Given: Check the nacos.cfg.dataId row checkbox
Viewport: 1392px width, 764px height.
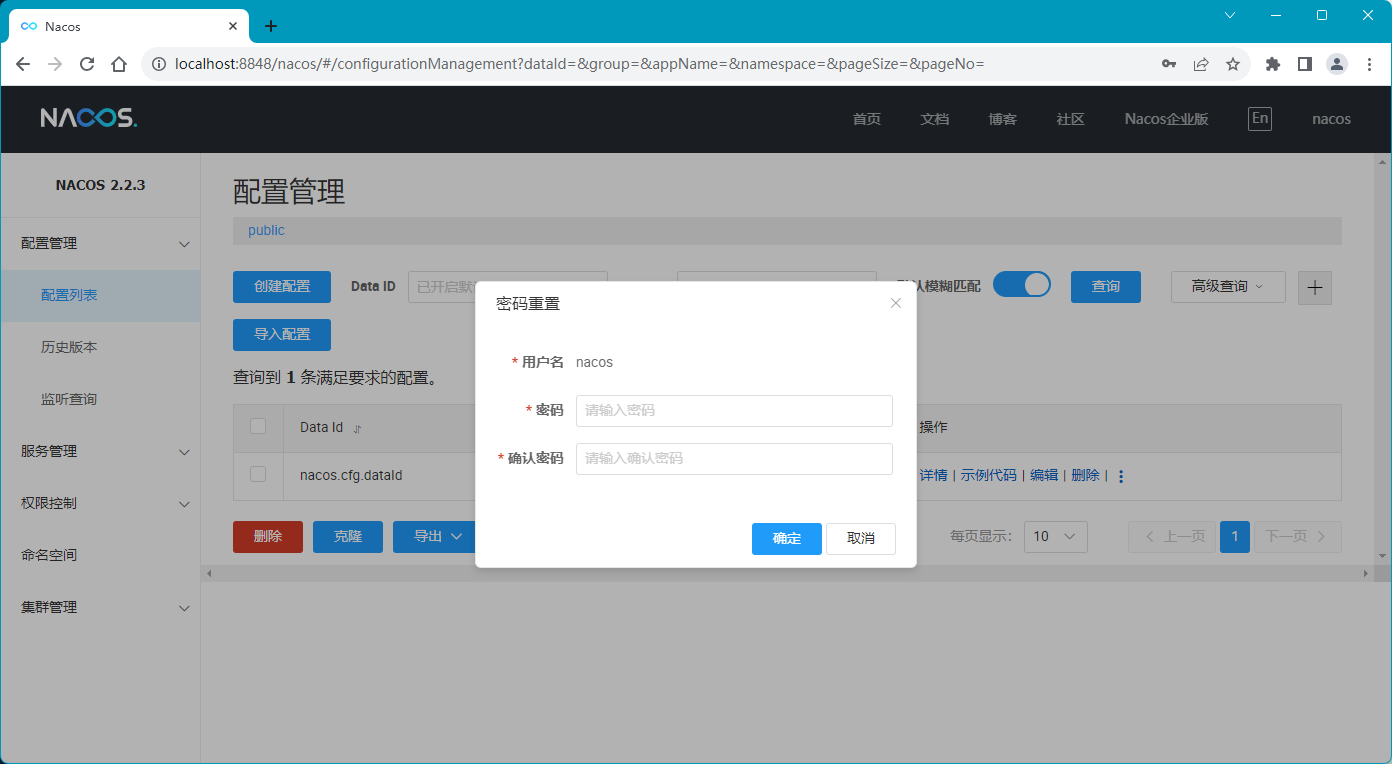Looking at the screenshot, I should tap(258, 474).
